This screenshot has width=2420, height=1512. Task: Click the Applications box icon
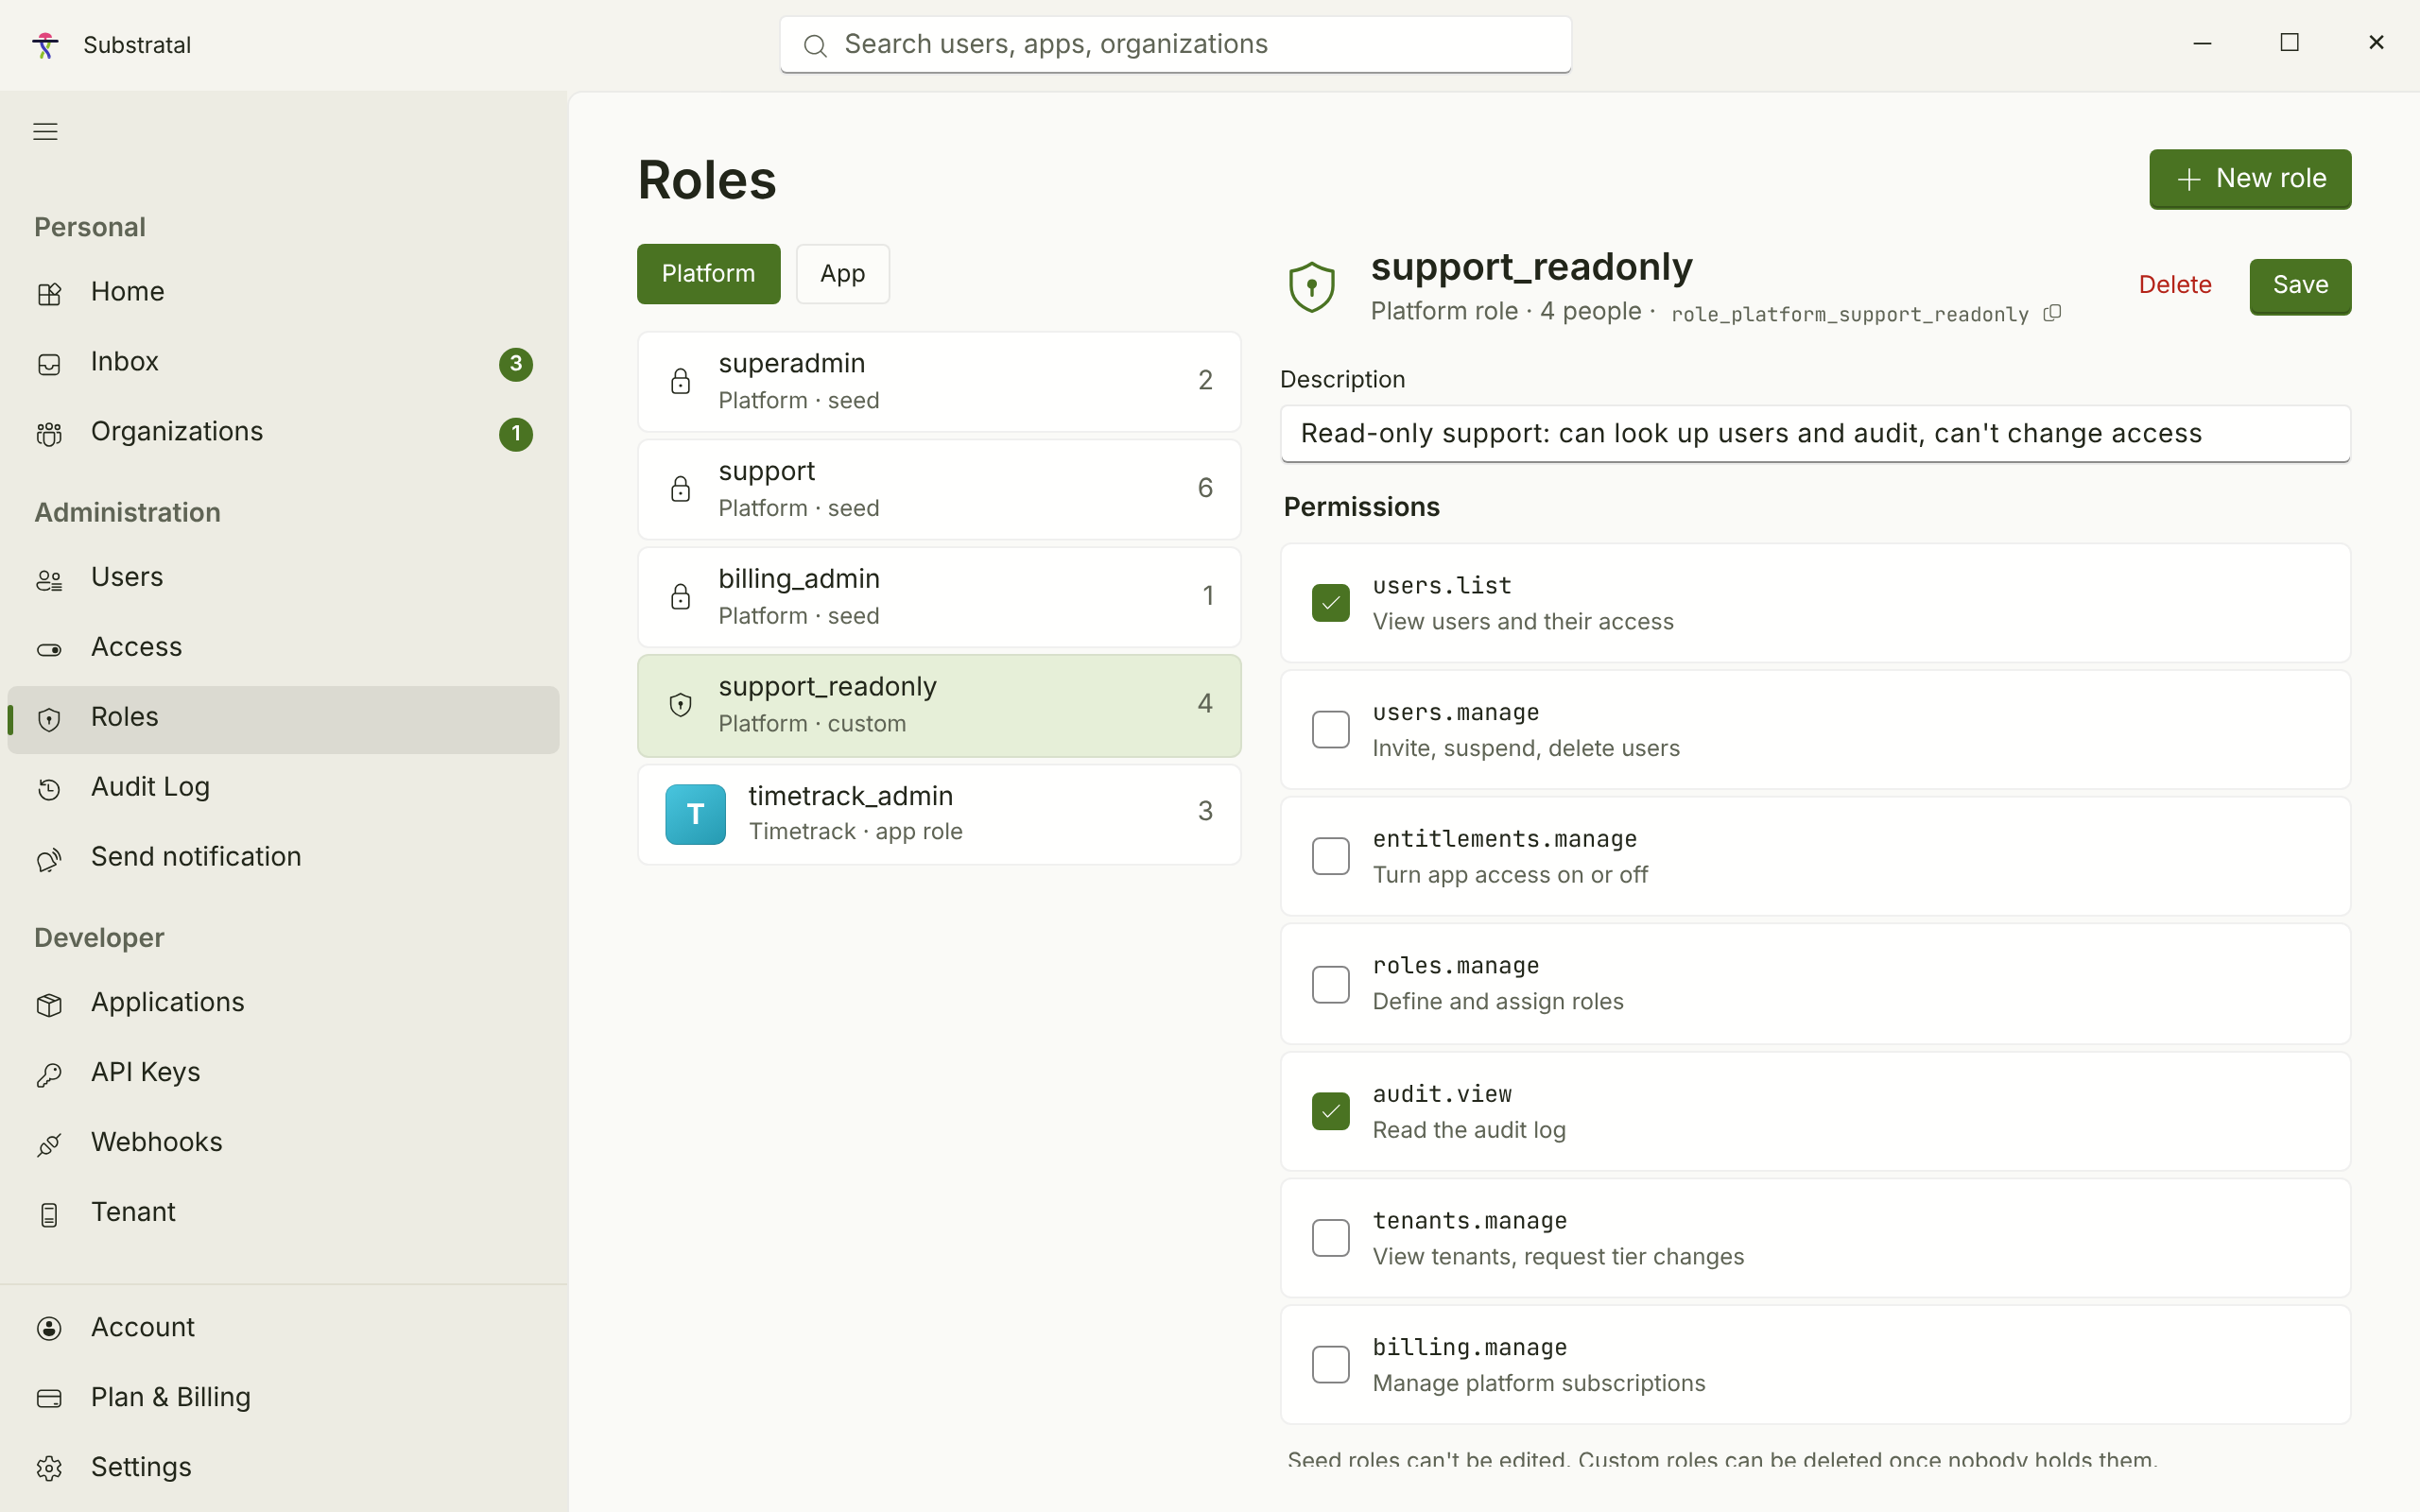(x=49, y=1004)
